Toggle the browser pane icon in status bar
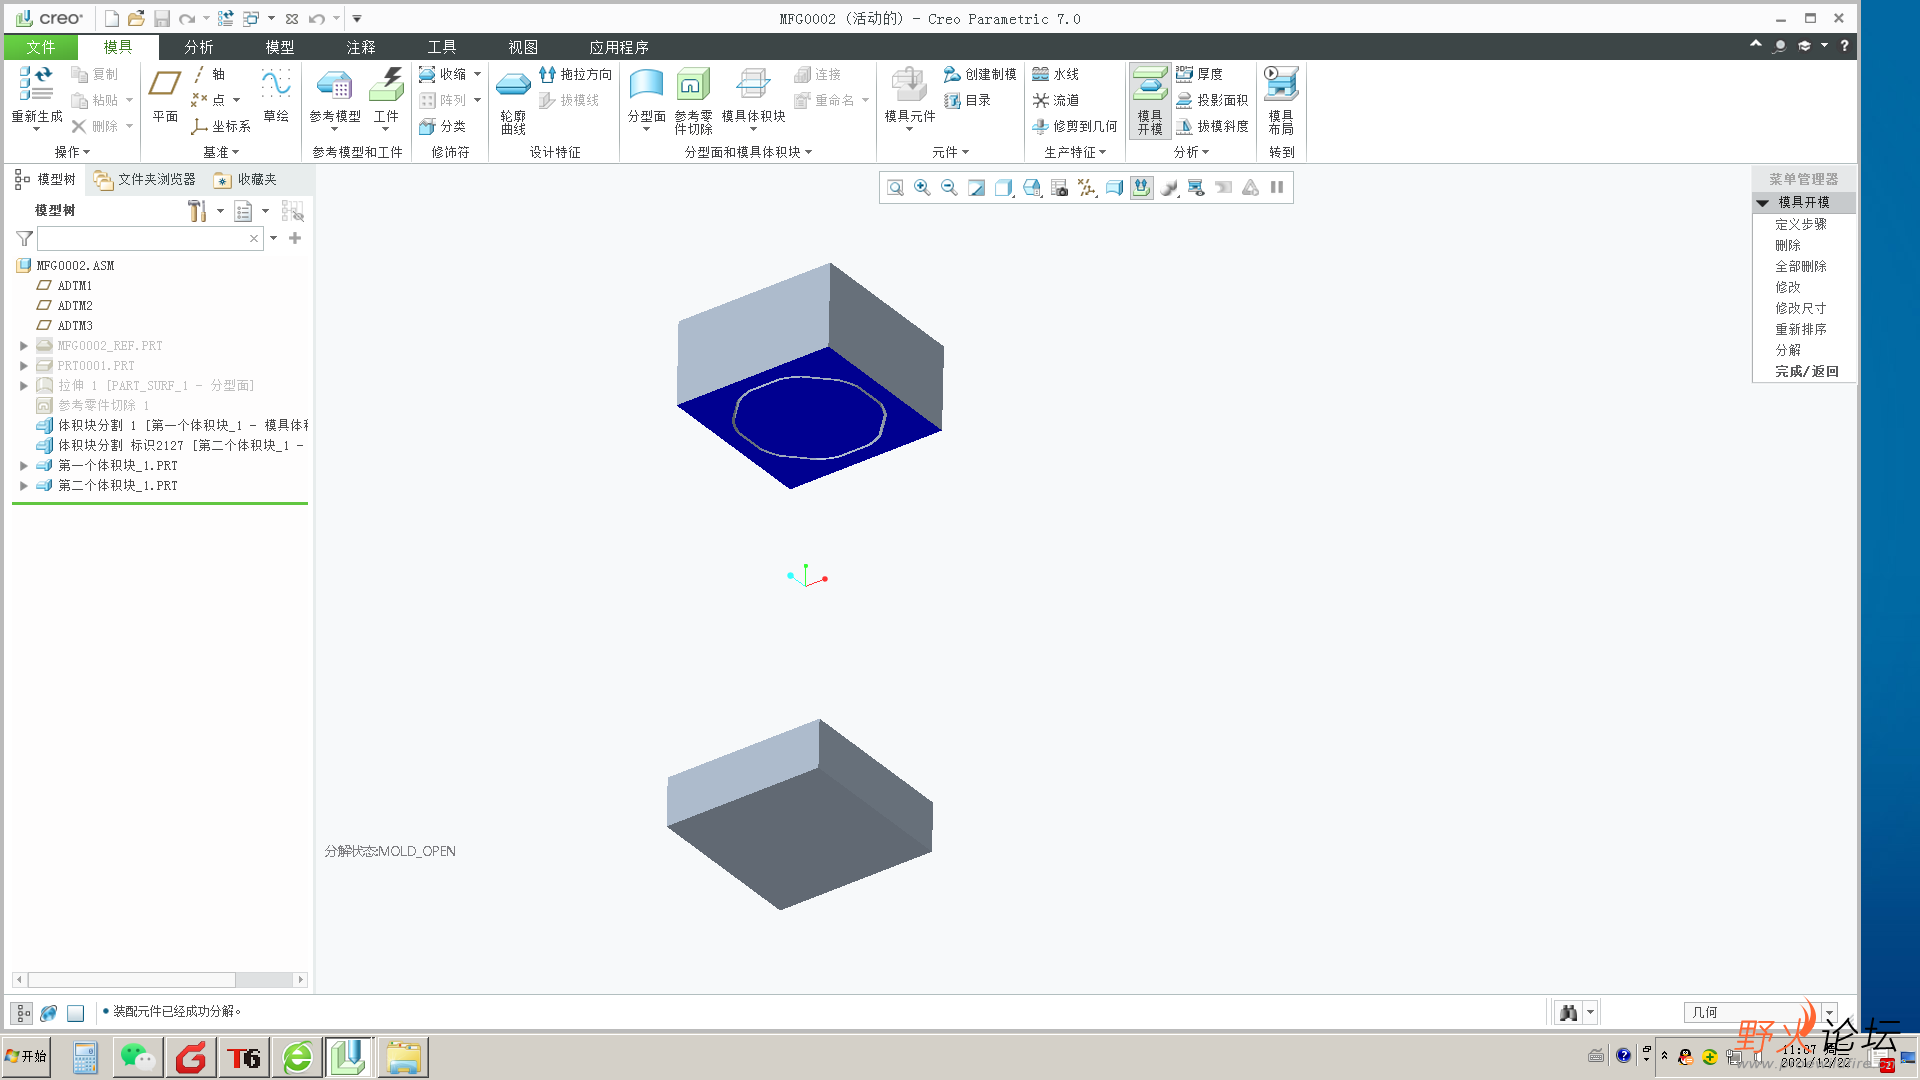This screenshot has height=1080, width=1920. tap(48, 1013)
